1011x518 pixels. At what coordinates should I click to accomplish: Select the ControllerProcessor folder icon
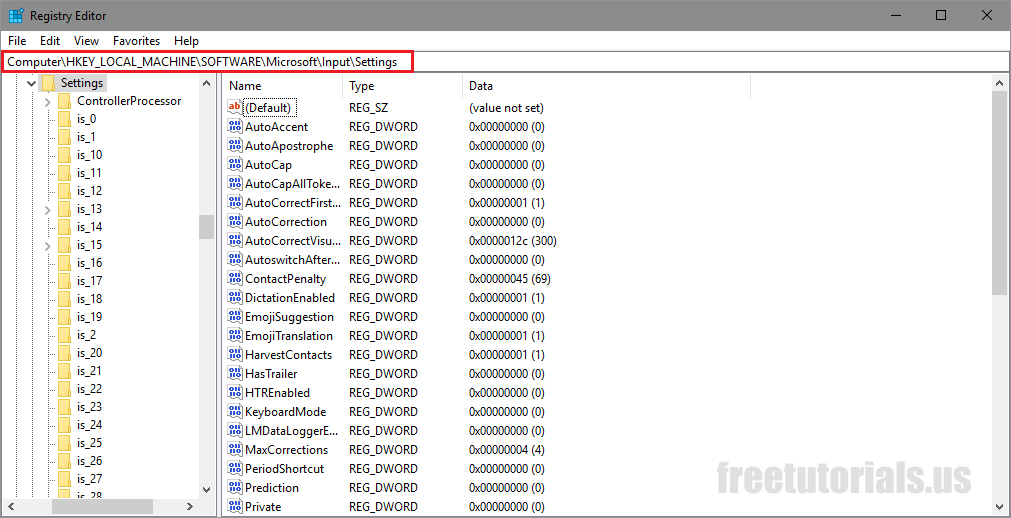pos(65,101)
